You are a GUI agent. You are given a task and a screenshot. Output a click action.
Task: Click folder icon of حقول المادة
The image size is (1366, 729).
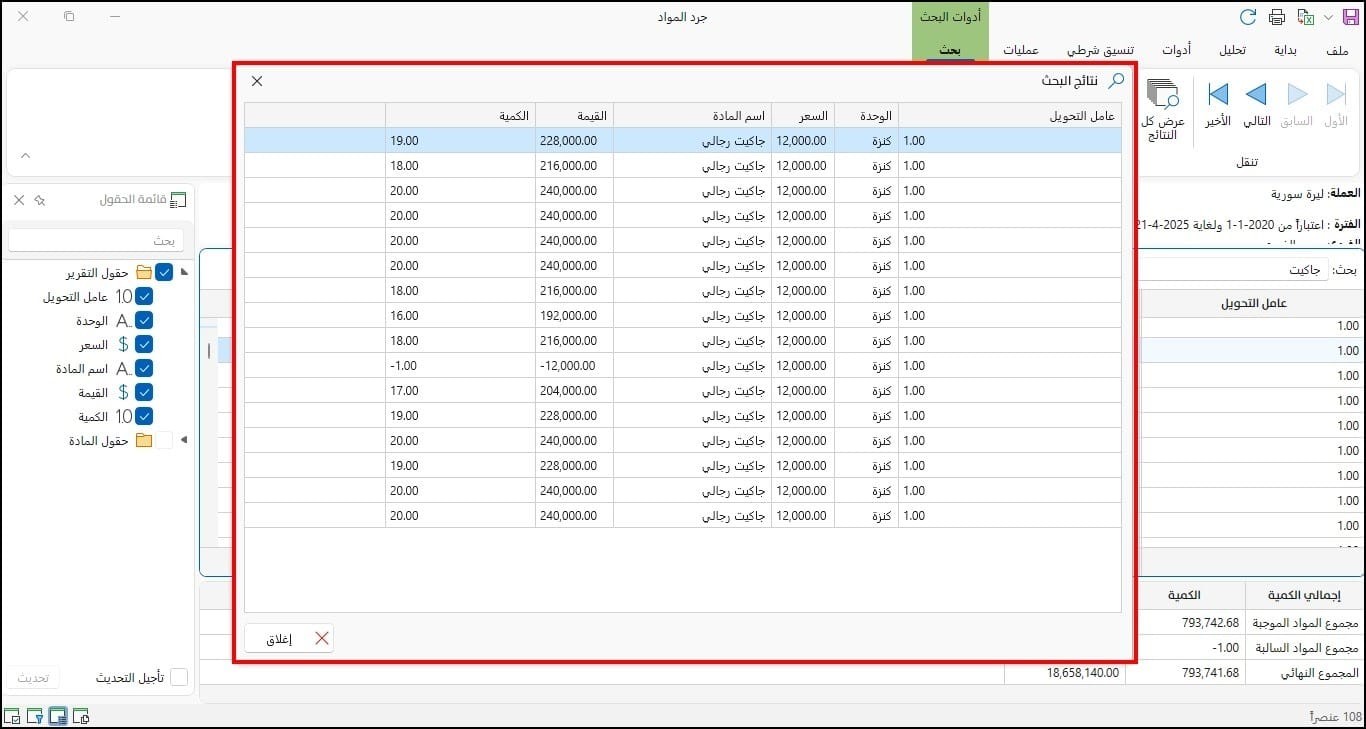point(143,440)
